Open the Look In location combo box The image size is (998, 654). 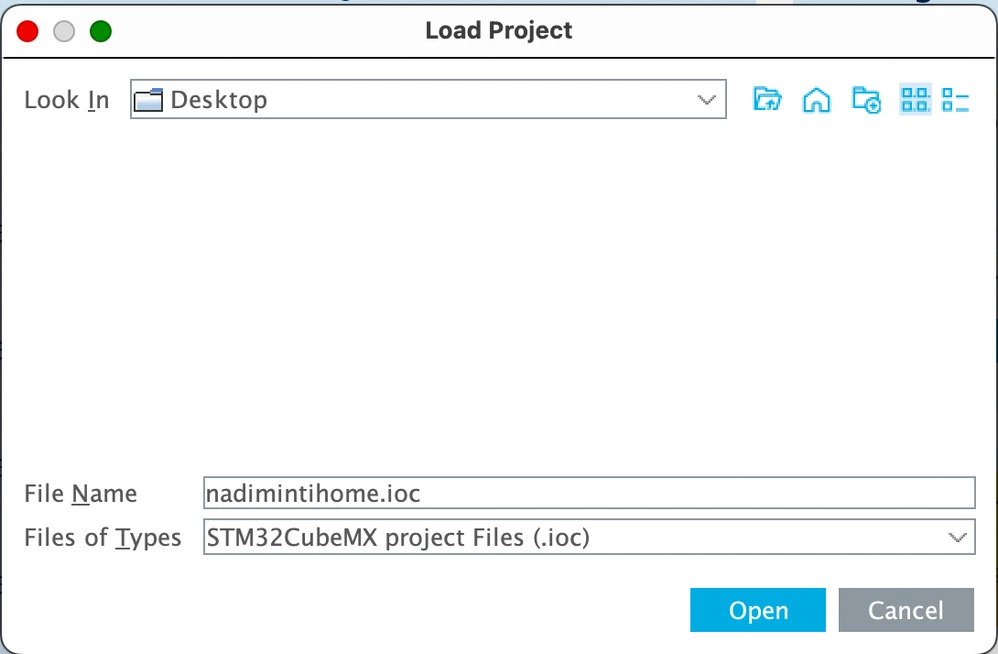point(428,99)
